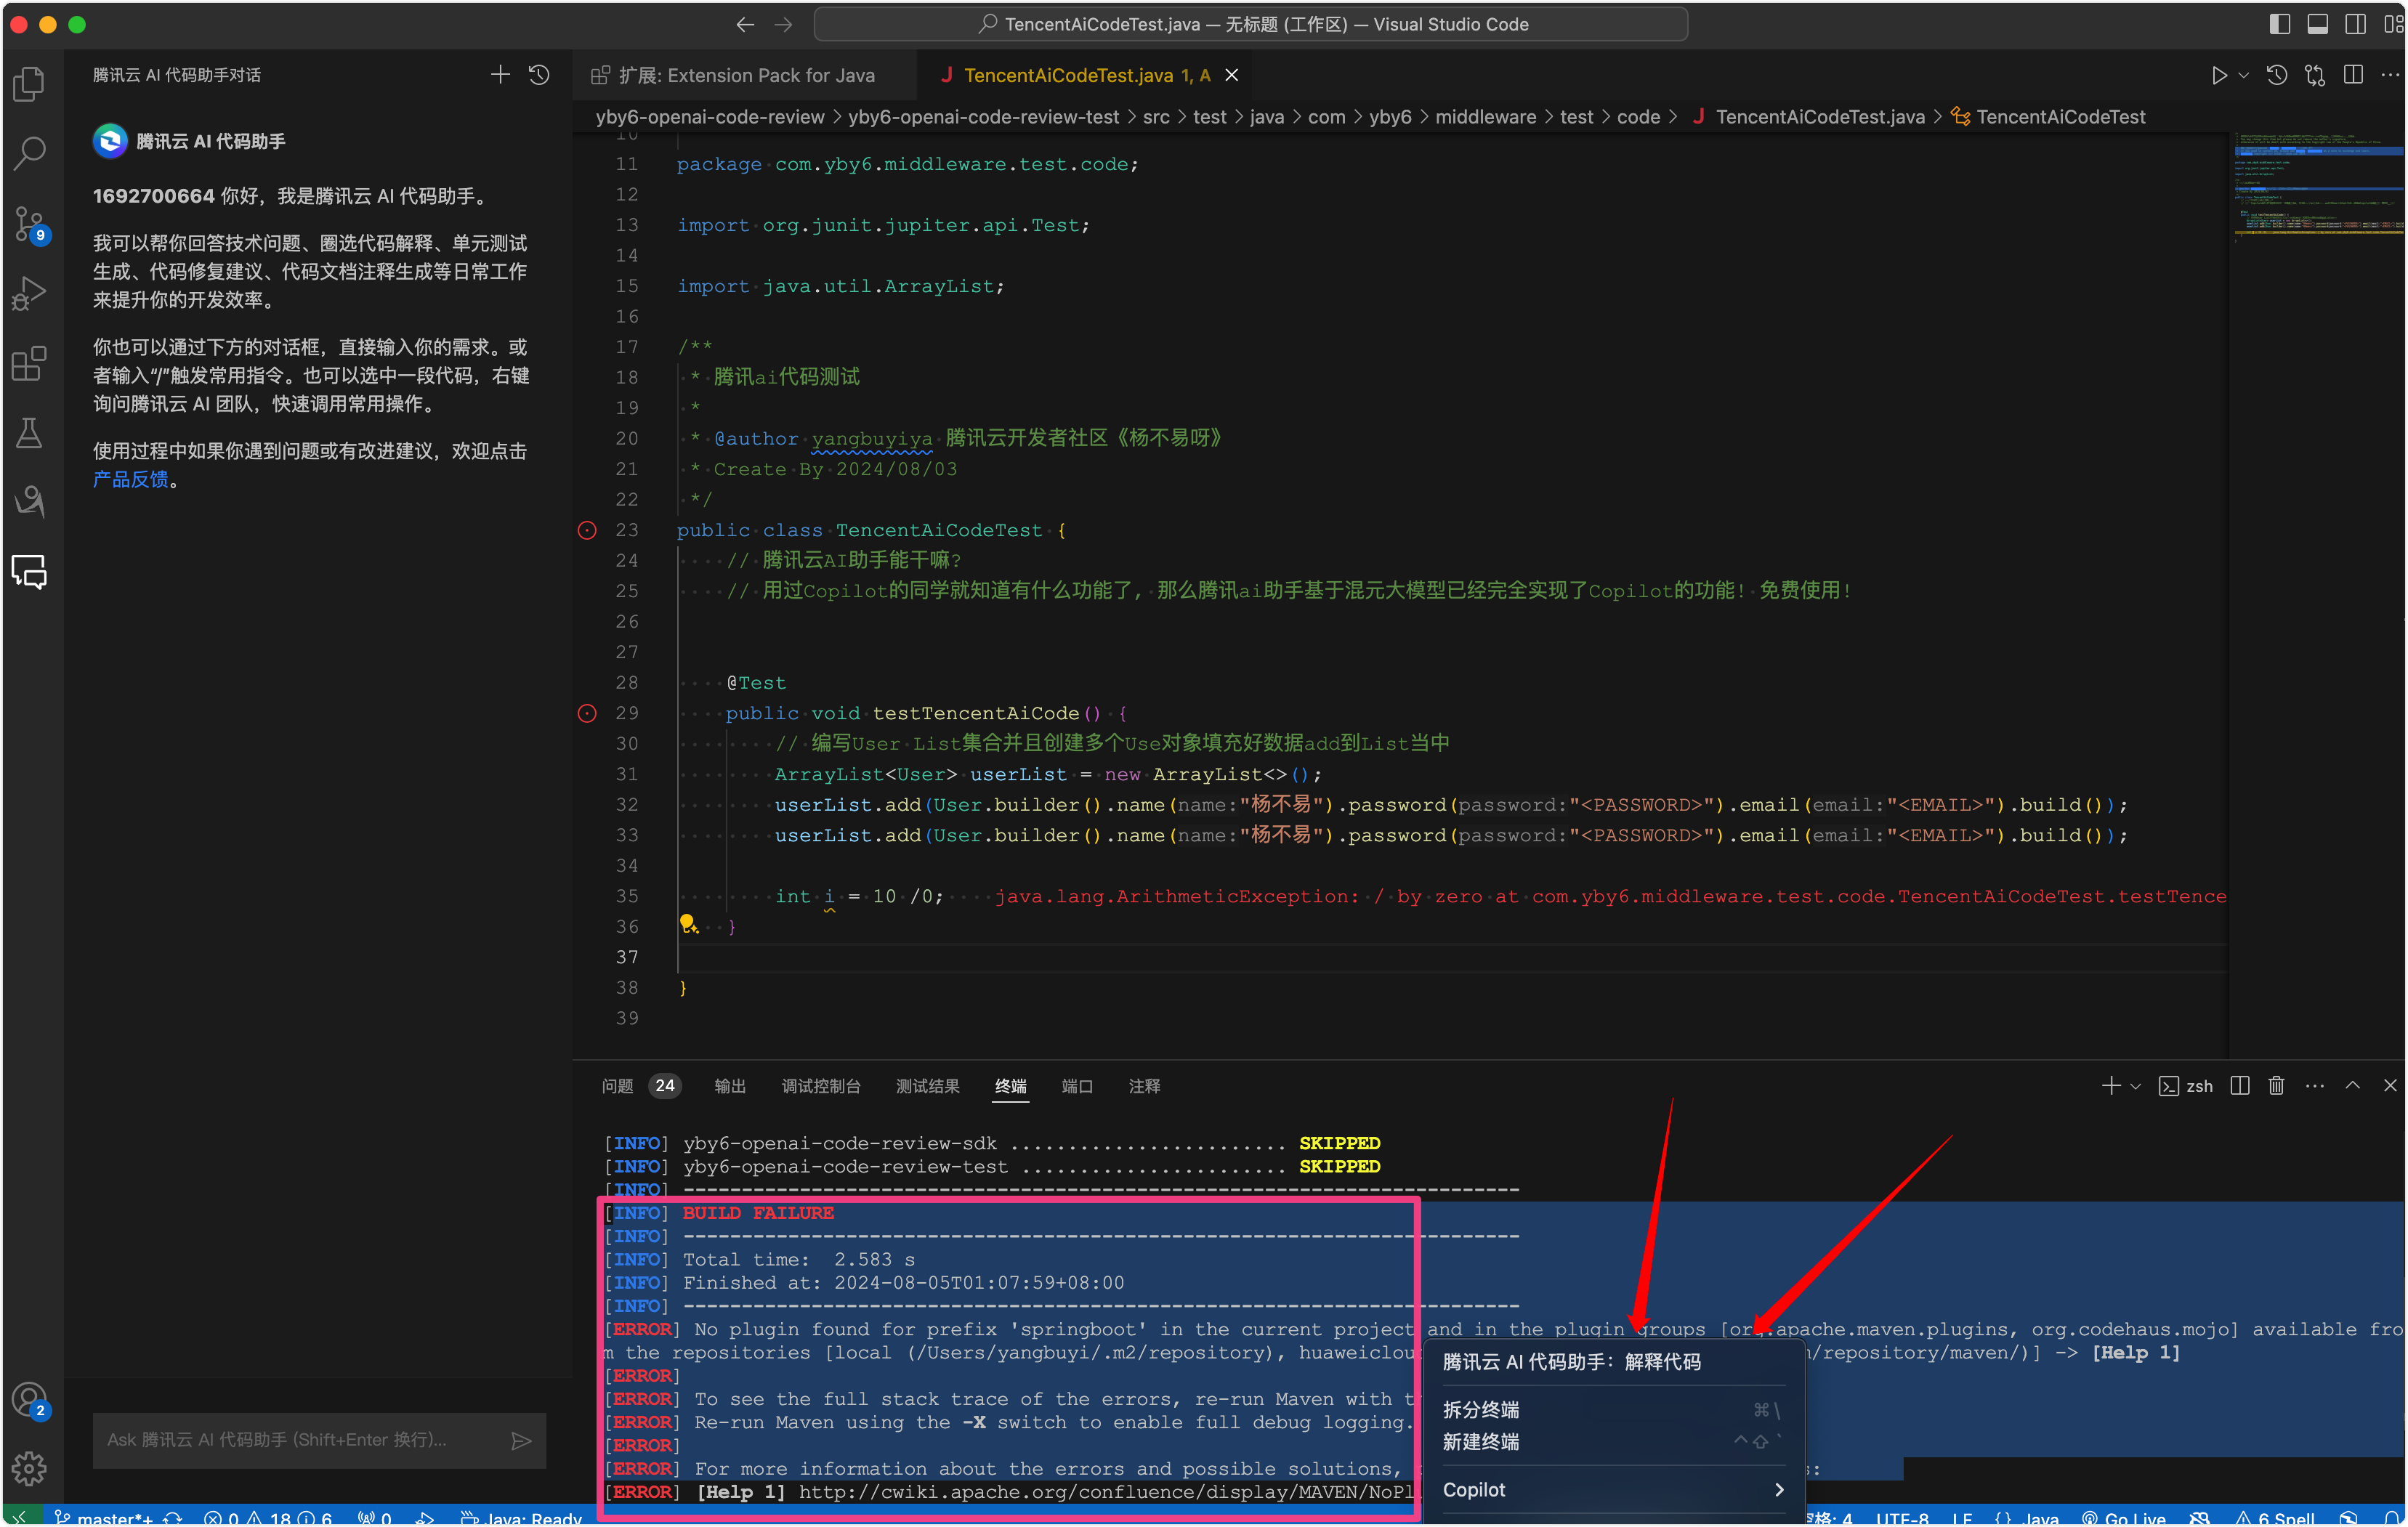Switch to 输出 output tab
This screenshot has height=1527, width=2408.
click(730, 1086)
